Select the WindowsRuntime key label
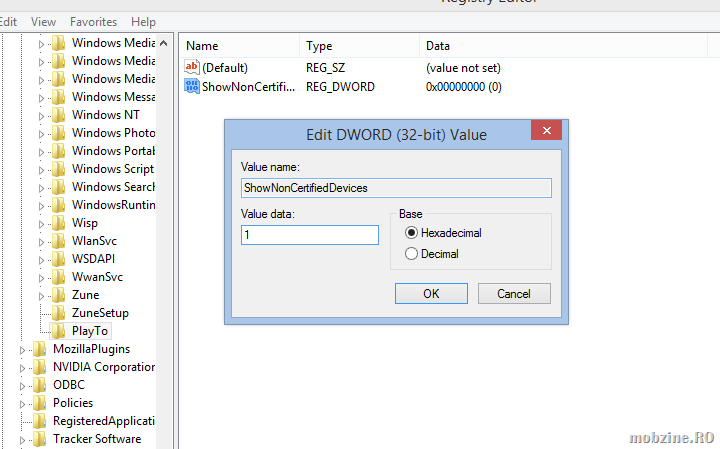 [x=113, y=205]
